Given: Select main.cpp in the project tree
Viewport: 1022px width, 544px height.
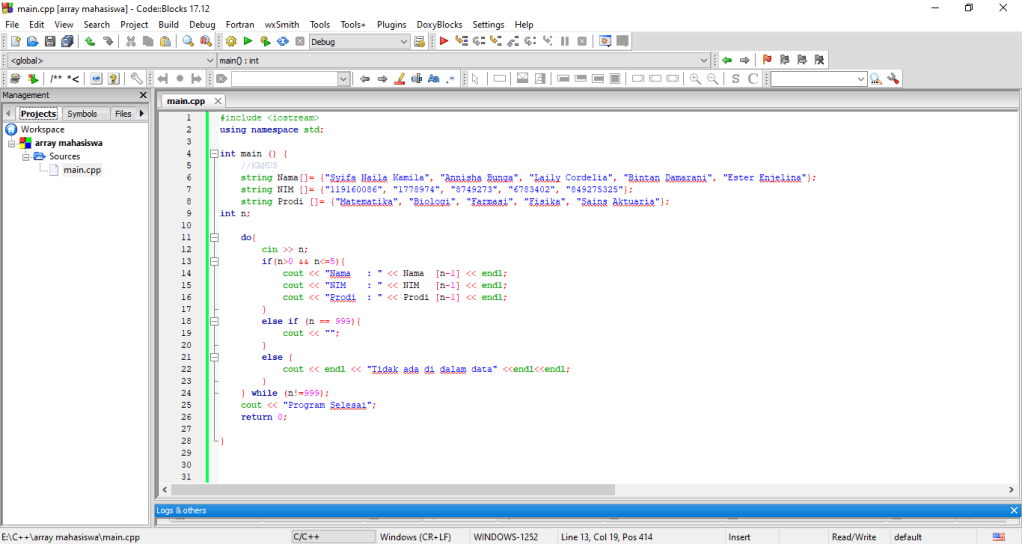Looking at the screenshot, I should tap(82, 170).
